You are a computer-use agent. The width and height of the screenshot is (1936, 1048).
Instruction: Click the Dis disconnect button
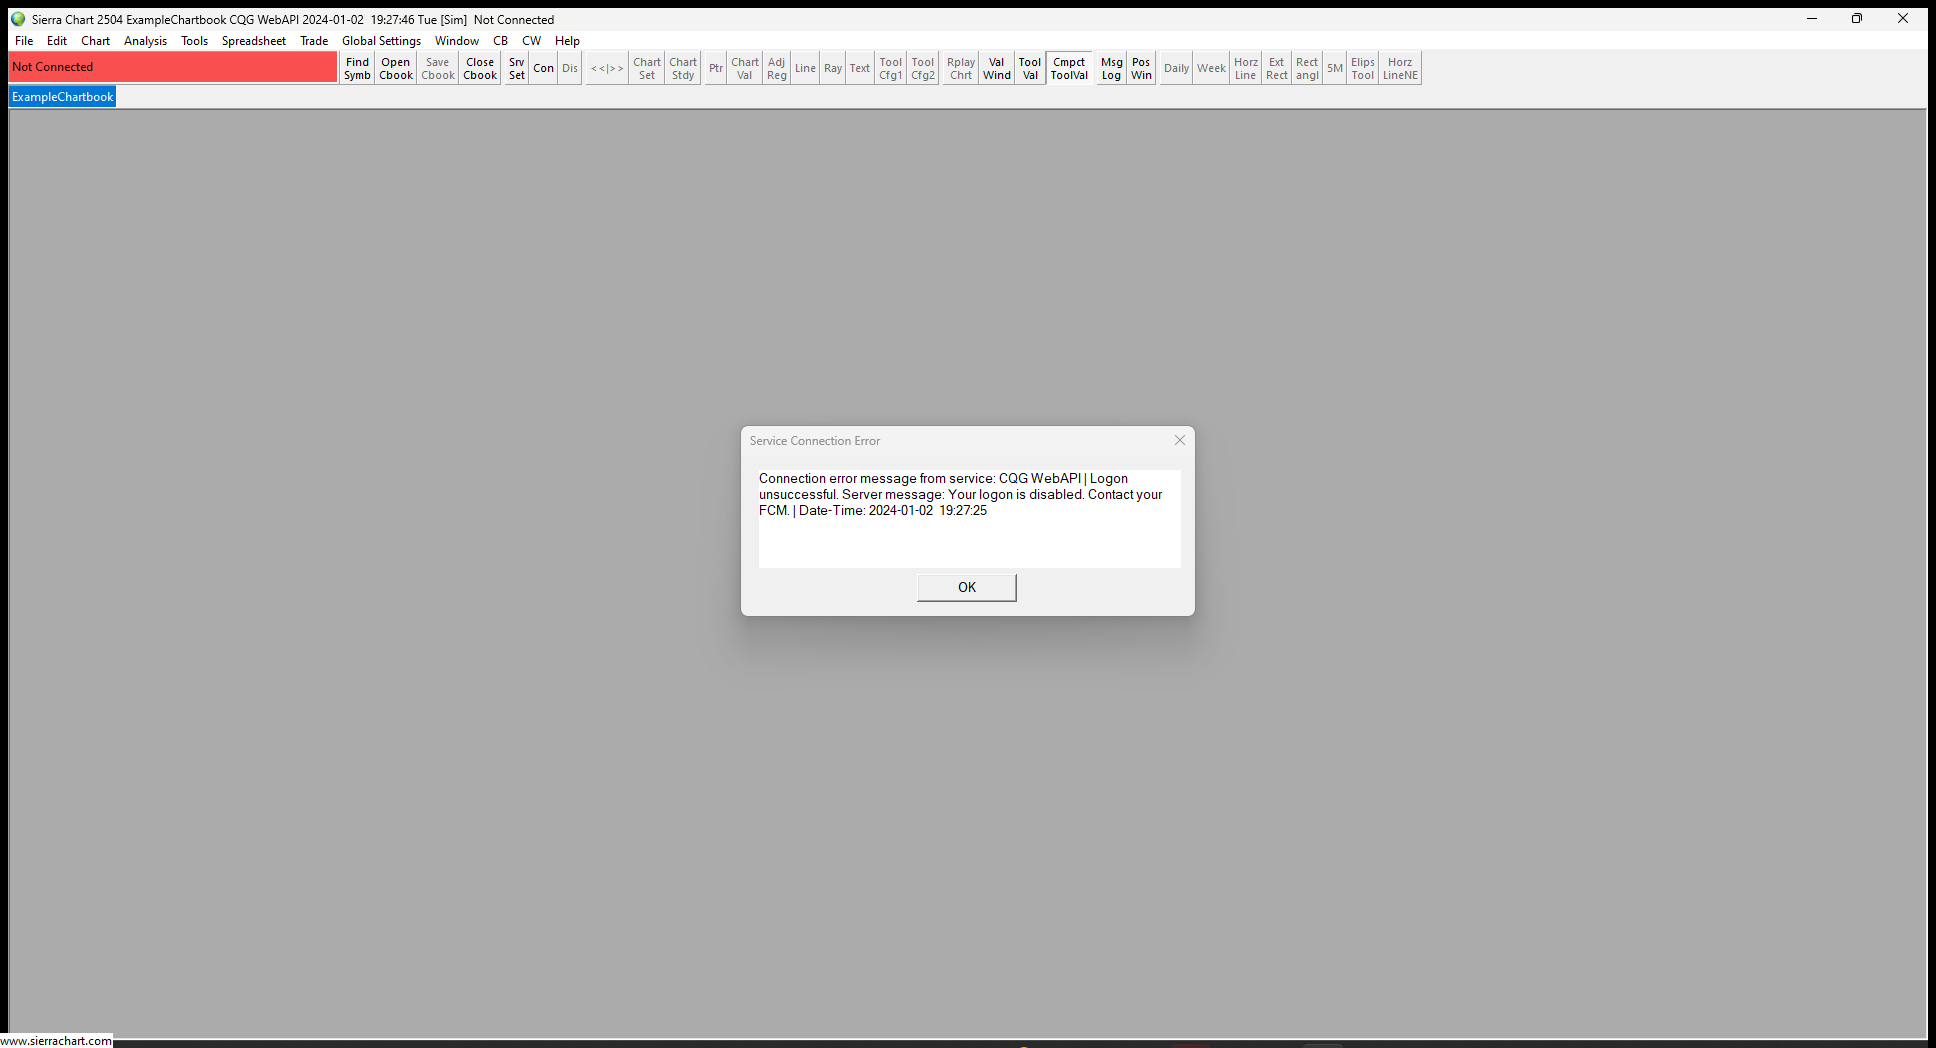pyautogui.click(x=570, y=68)
